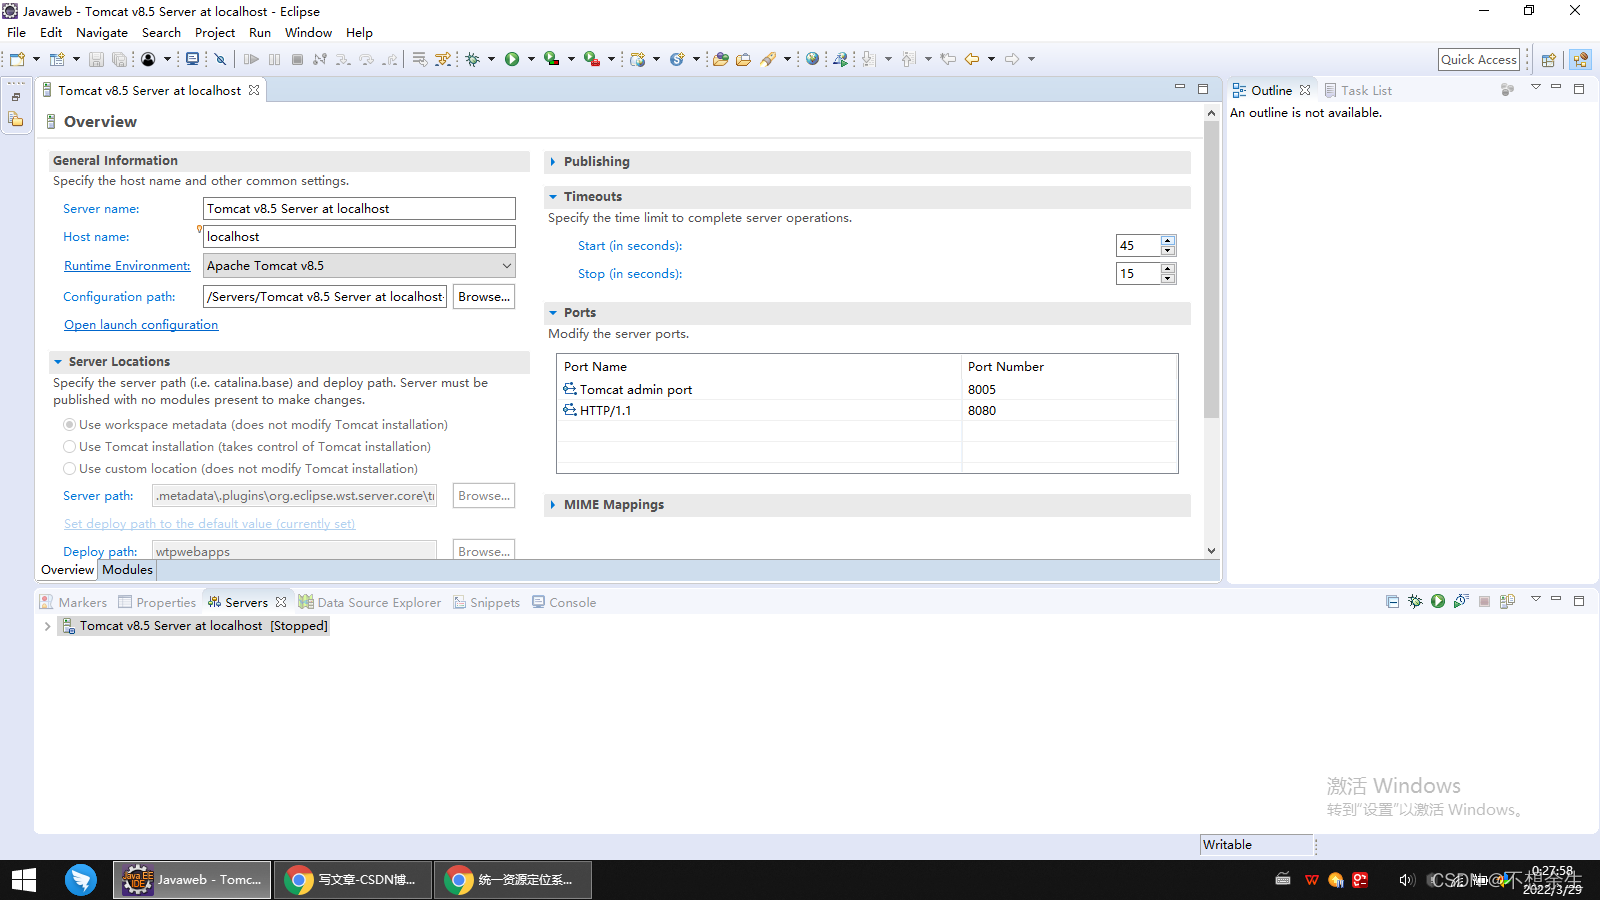Click the Server name input field
The width and height of the screenshot is (1600, 900).
tap(359, 209)
